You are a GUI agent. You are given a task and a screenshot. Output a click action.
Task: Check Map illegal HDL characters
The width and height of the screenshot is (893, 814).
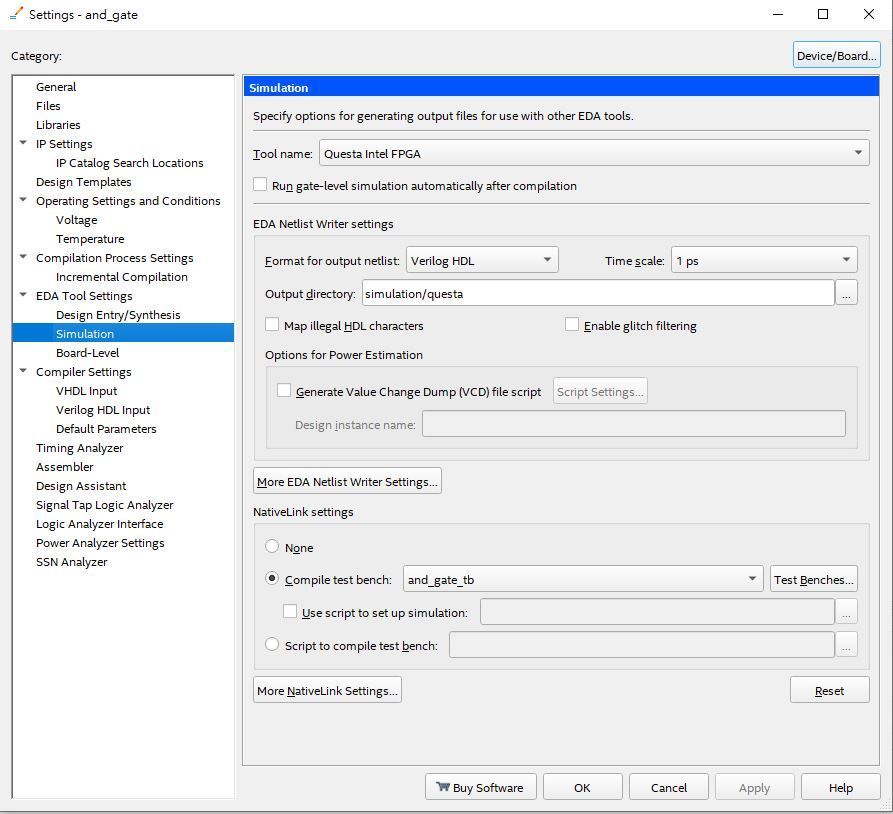(x=272, y=325)
